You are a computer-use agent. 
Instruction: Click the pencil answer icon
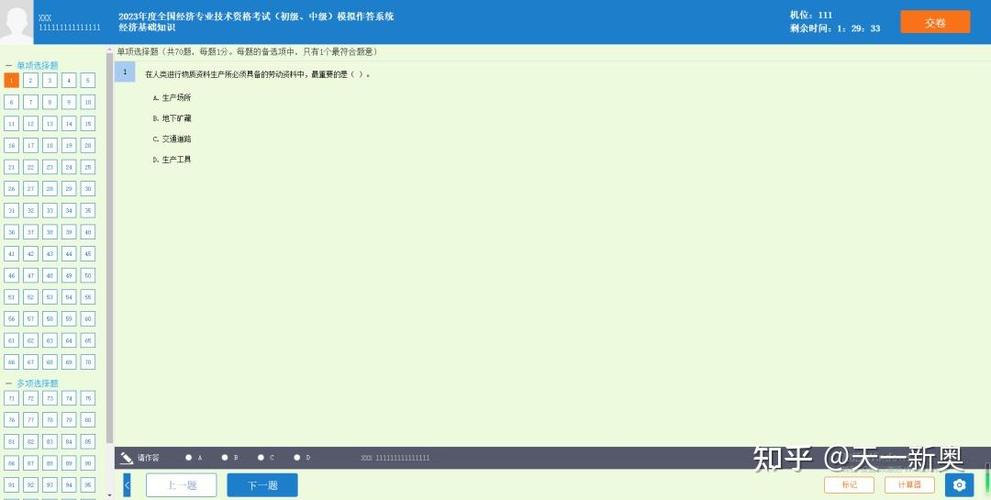pyautogui.click(x=126, y=458)
